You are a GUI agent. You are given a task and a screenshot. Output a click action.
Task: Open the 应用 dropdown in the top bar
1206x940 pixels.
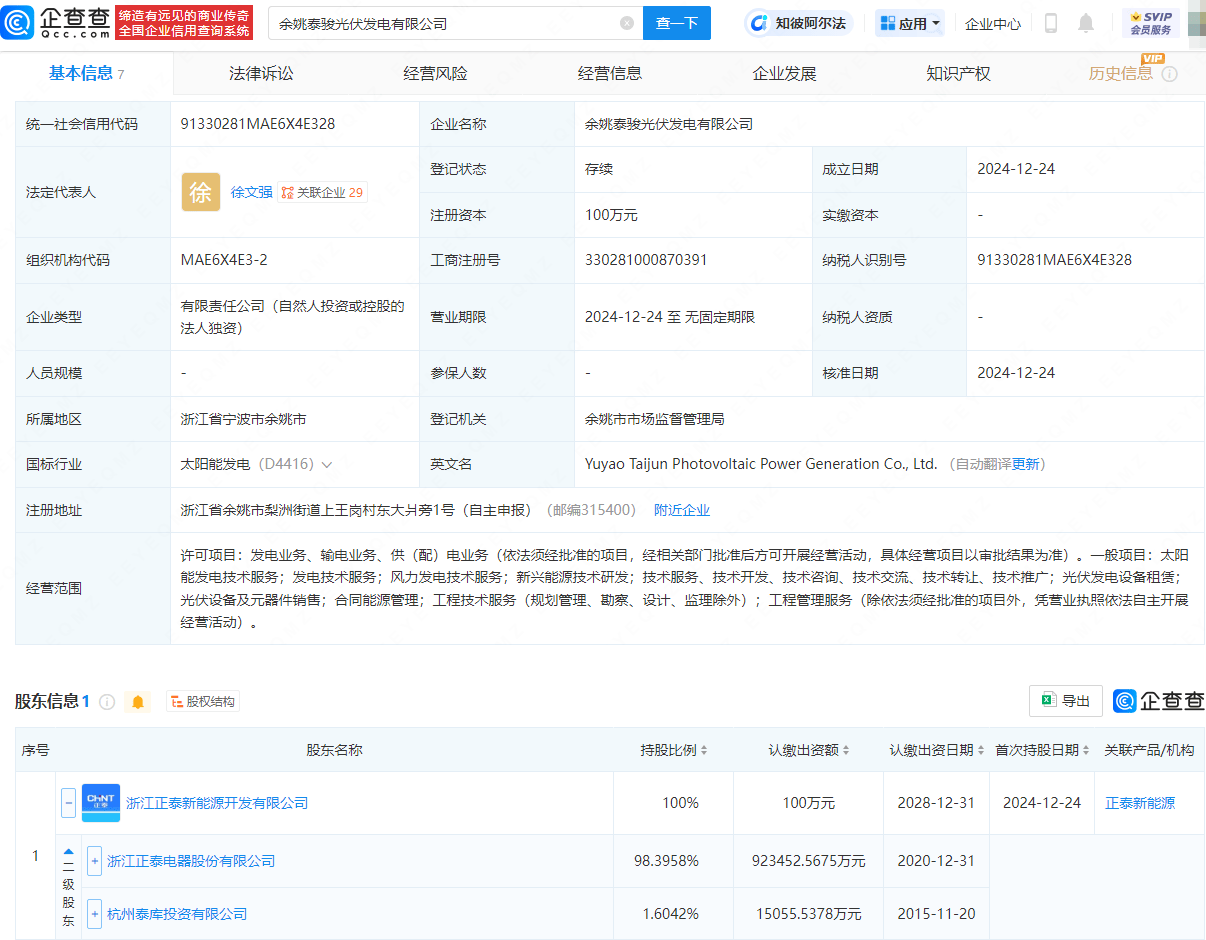pos(908,22)
